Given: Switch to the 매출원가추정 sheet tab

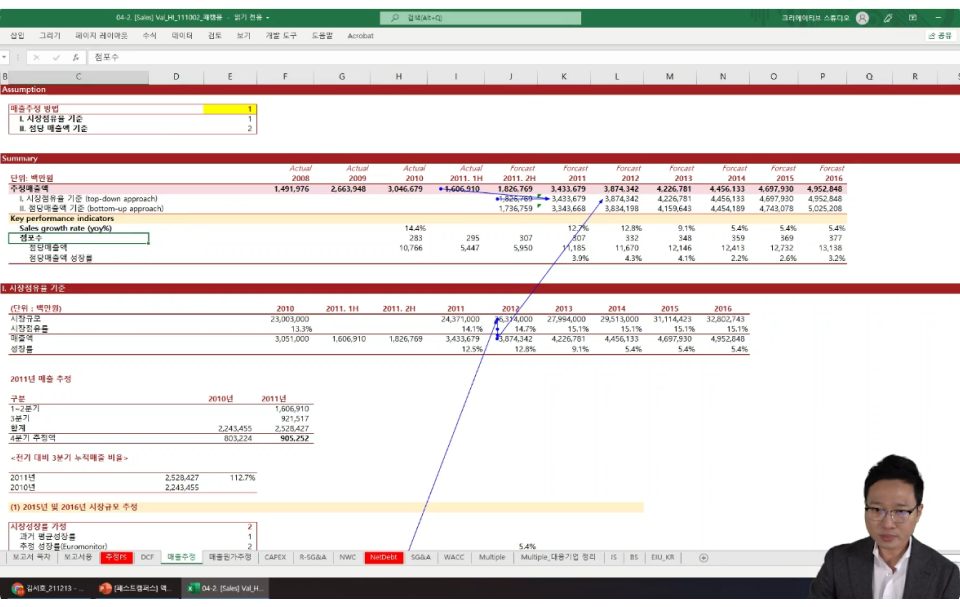Looking at the screenshot, I should click(230, 557).
